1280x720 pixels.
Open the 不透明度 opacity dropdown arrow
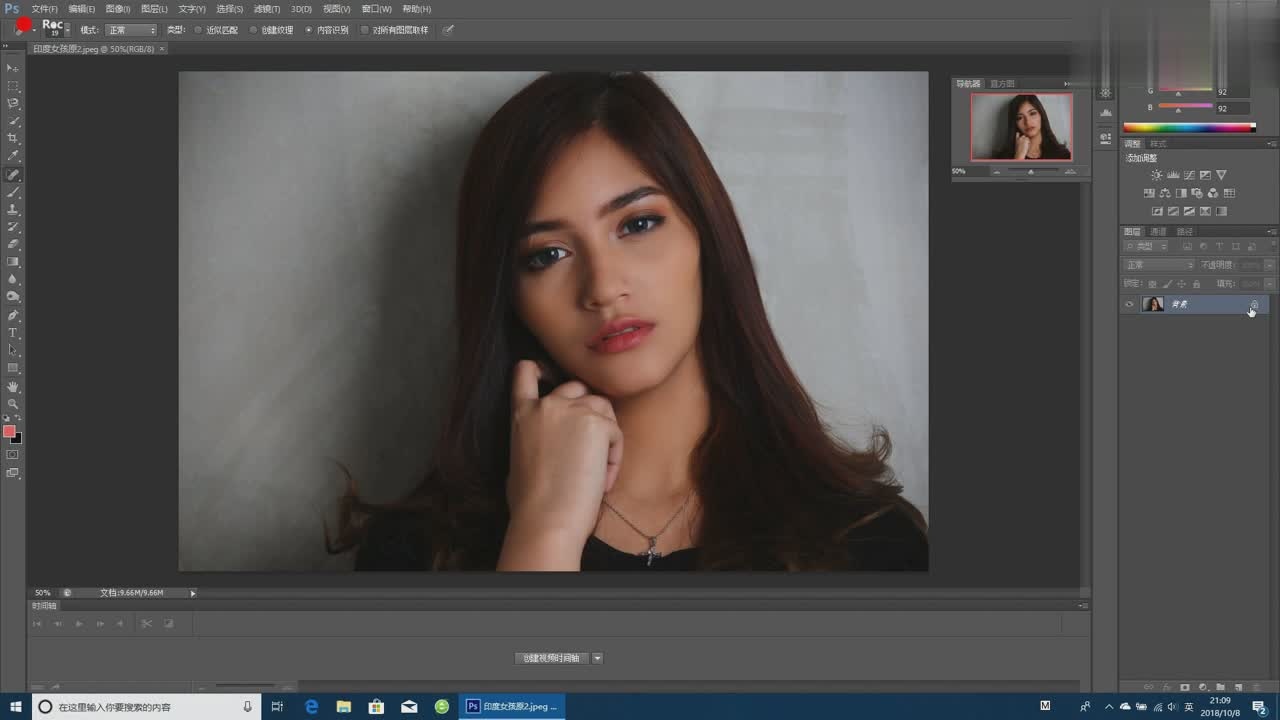1270,265
